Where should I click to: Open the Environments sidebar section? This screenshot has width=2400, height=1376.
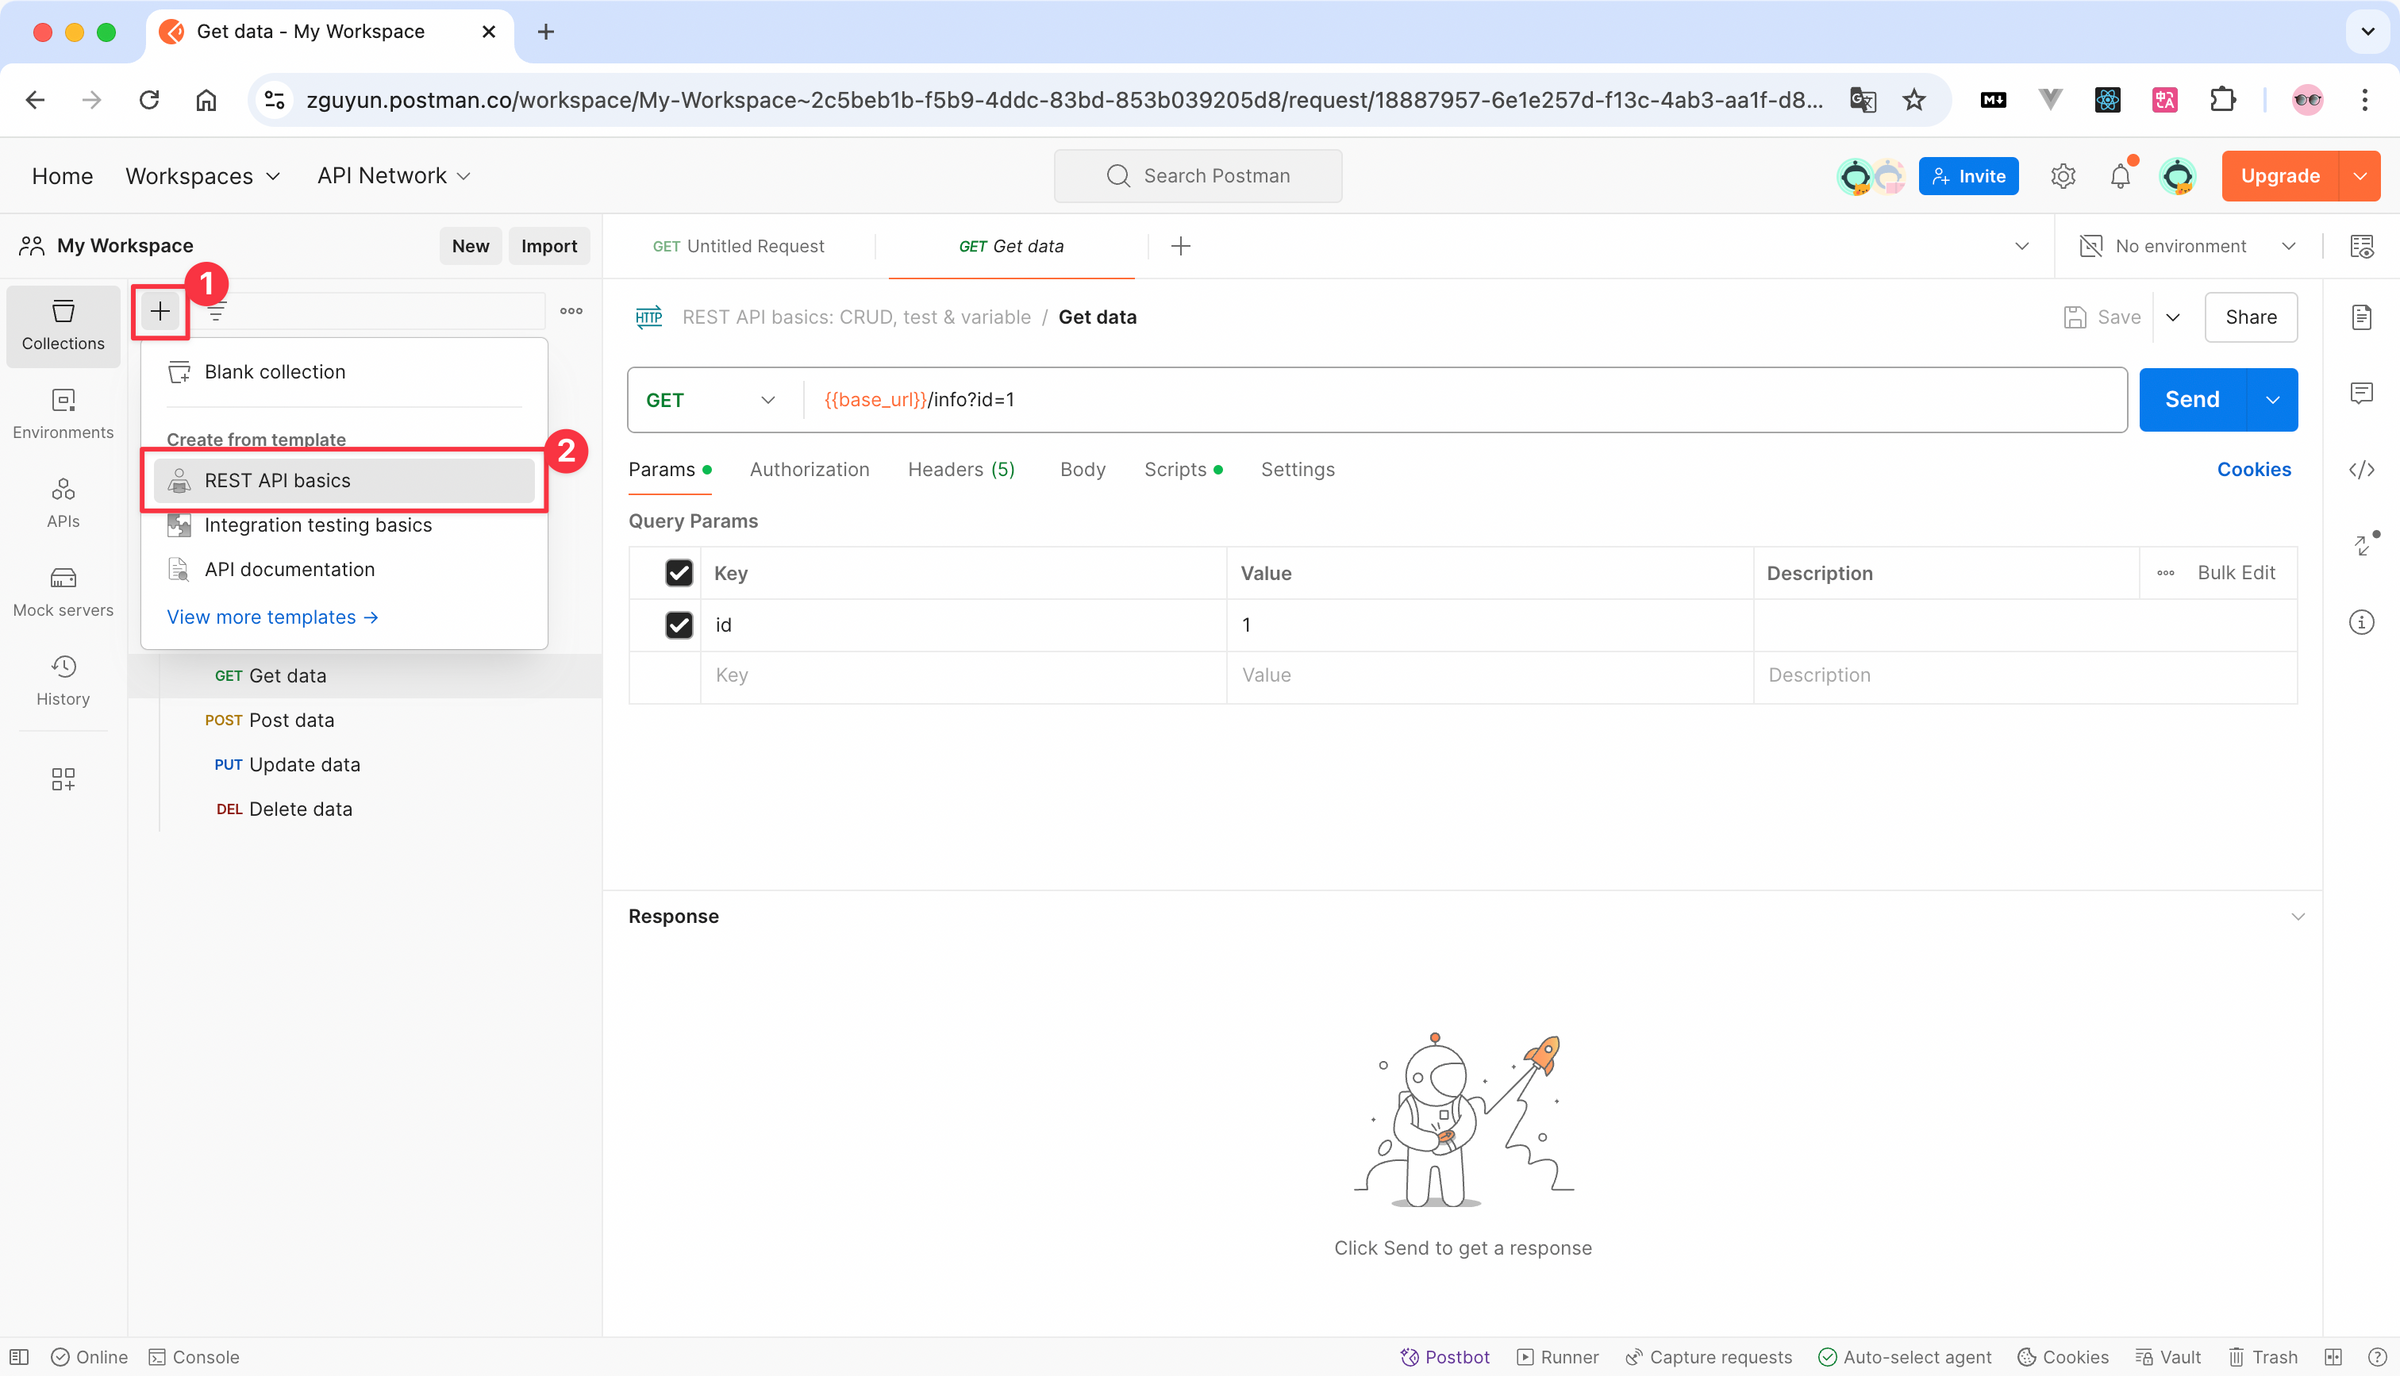63,413
